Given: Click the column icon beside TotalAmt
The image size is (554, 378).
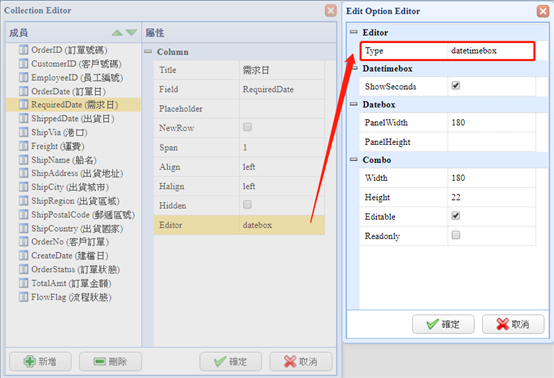Looking at the screenshot, I should pos(23,283).
